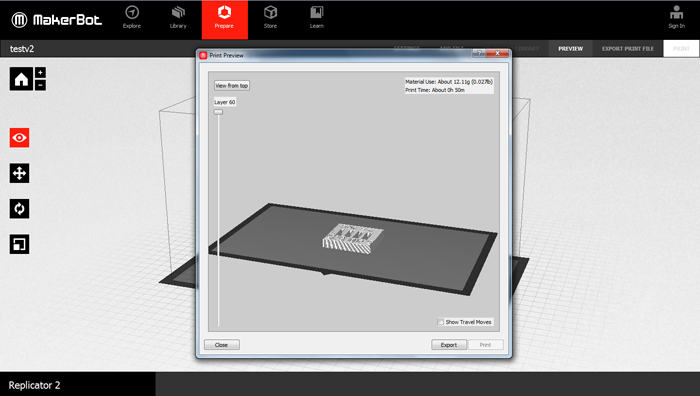Image resolution: width=700 pixels, height=396 pixels.
Task: Click the Material Use text
Action: tap(449, 82)
